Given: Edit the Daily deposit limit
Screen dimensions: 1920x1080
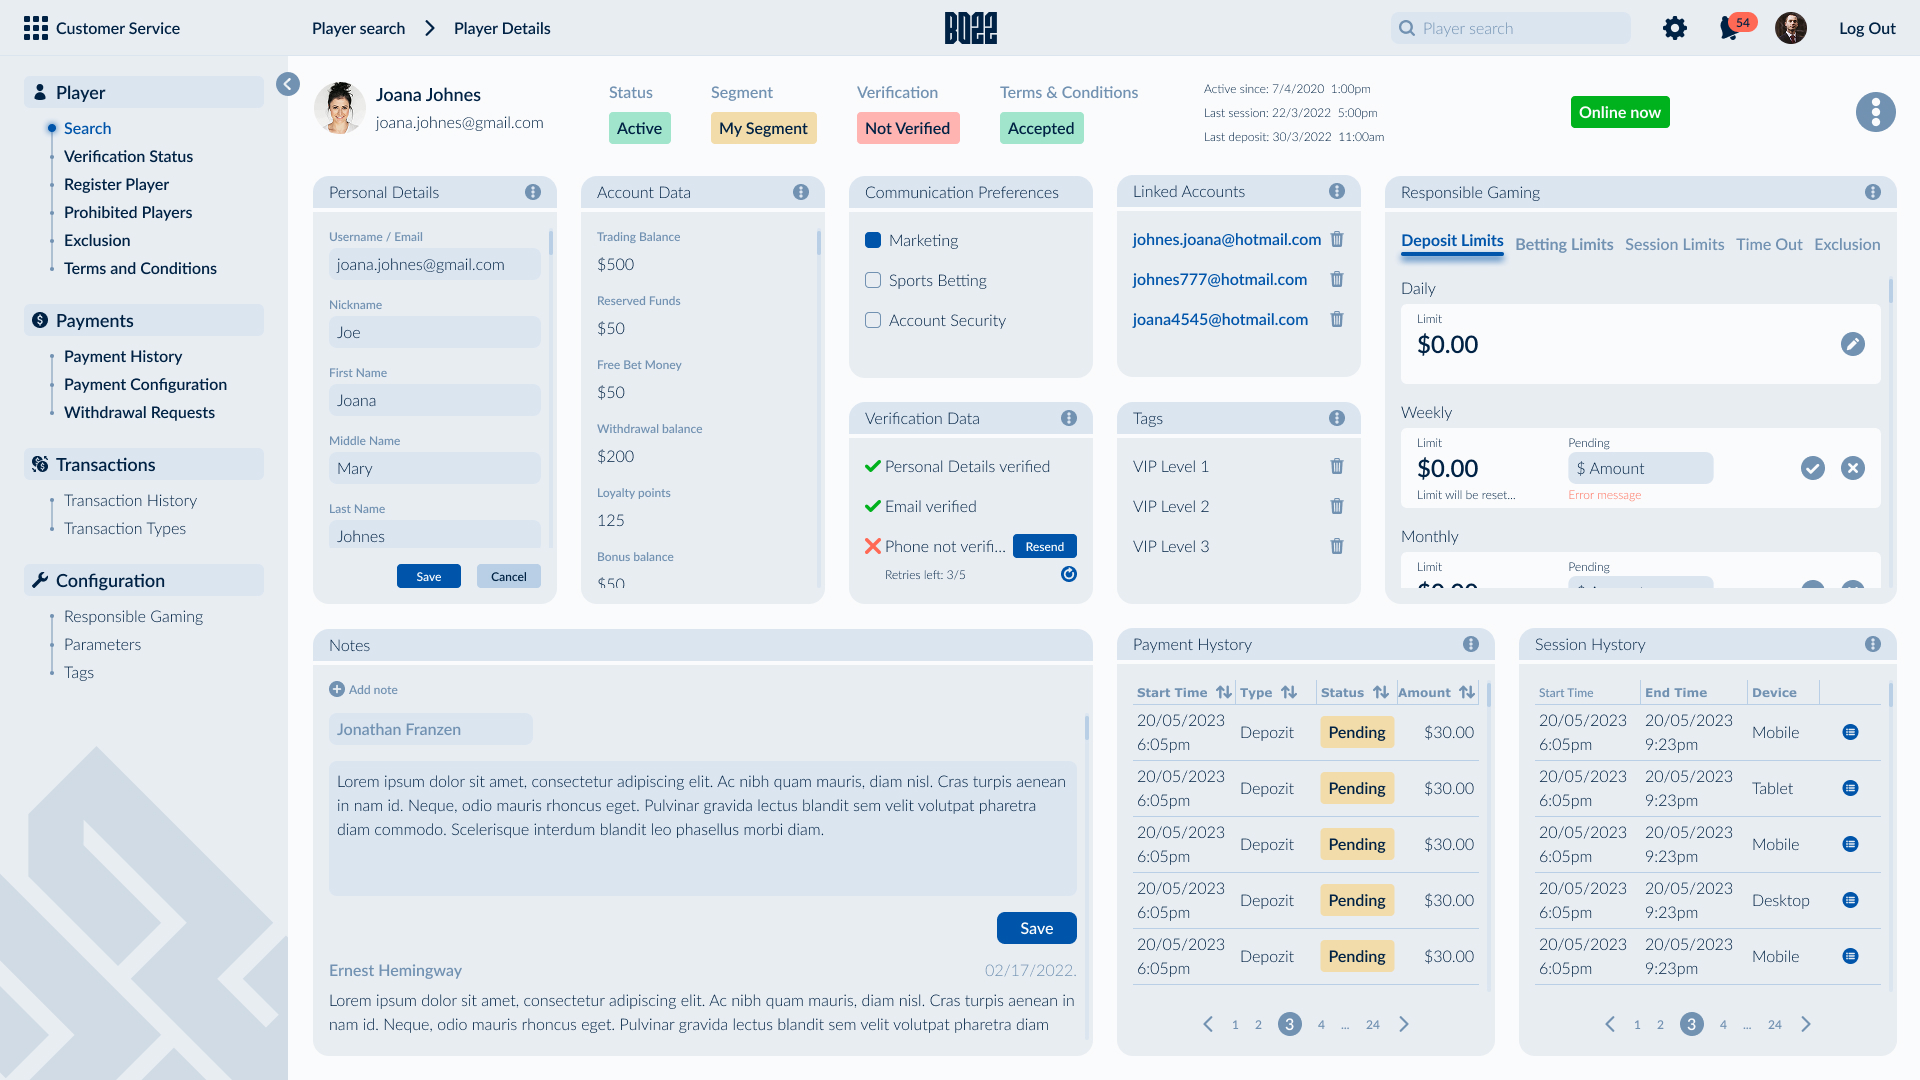Looking at the screenshot, I should 1852,344.
